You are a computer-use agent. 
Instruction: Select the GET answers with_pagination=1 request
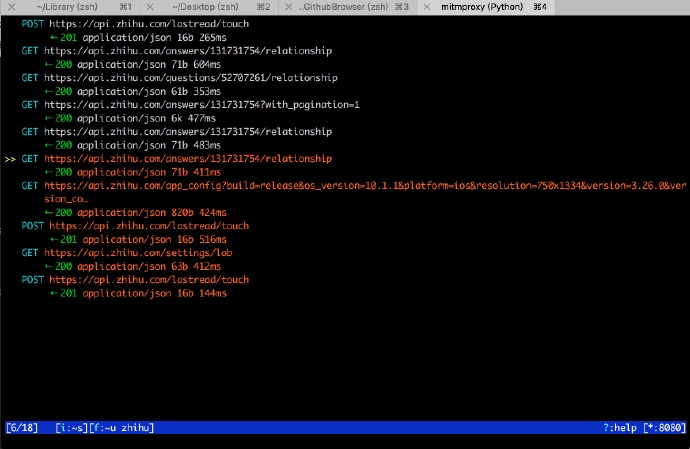202,104
